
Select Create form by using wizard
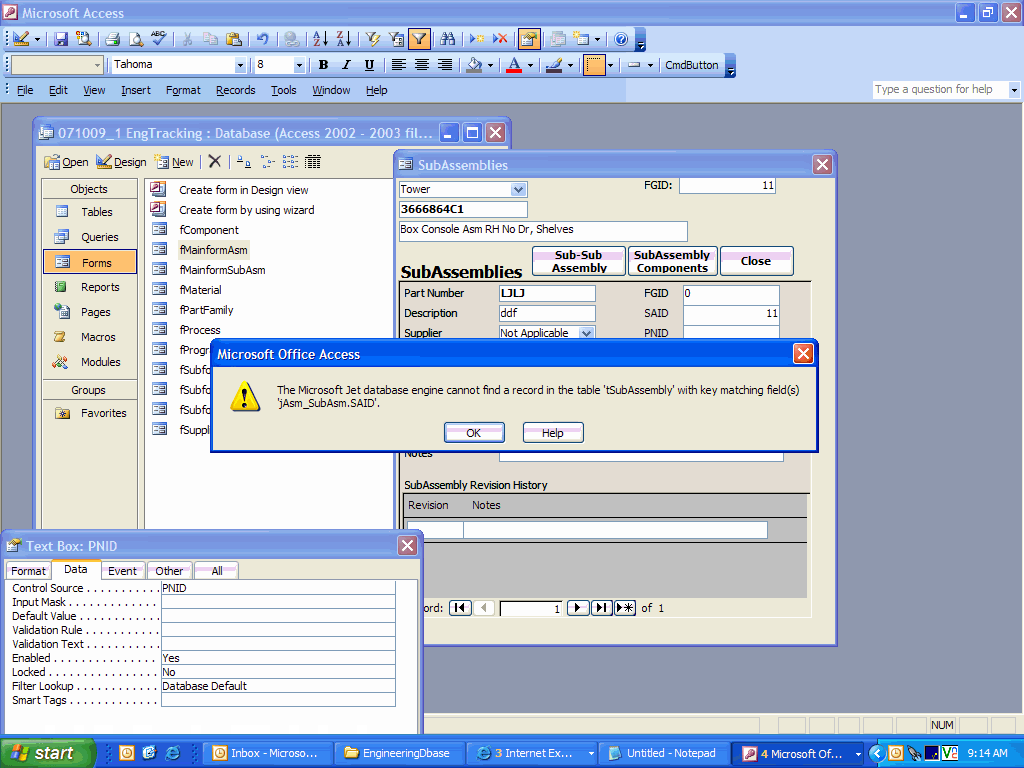pyautogui.click(x=246, y=210)
